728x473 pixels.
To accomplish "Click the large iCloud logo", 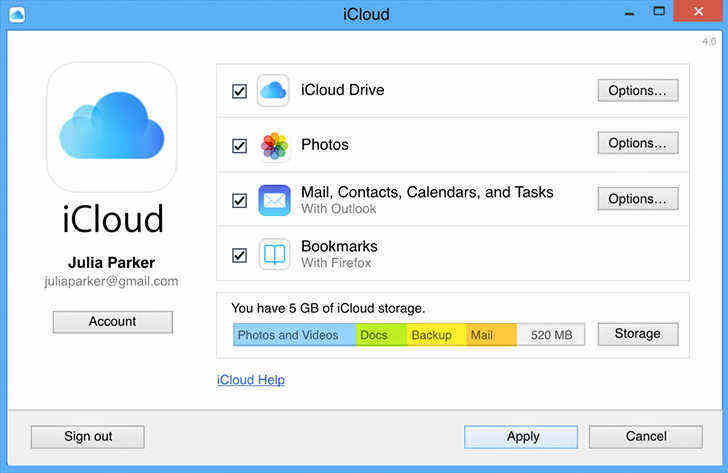I will [x=112, y=127].
